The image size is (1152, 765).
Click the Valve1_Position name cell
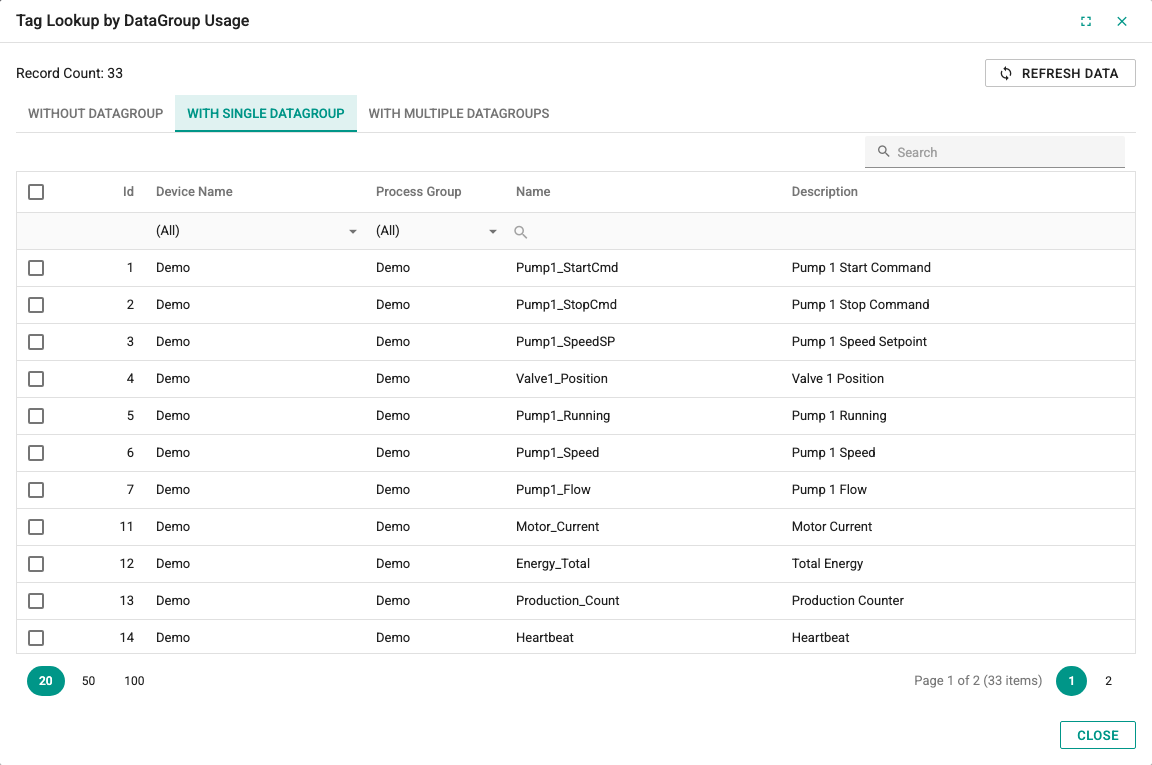(561, 378)
